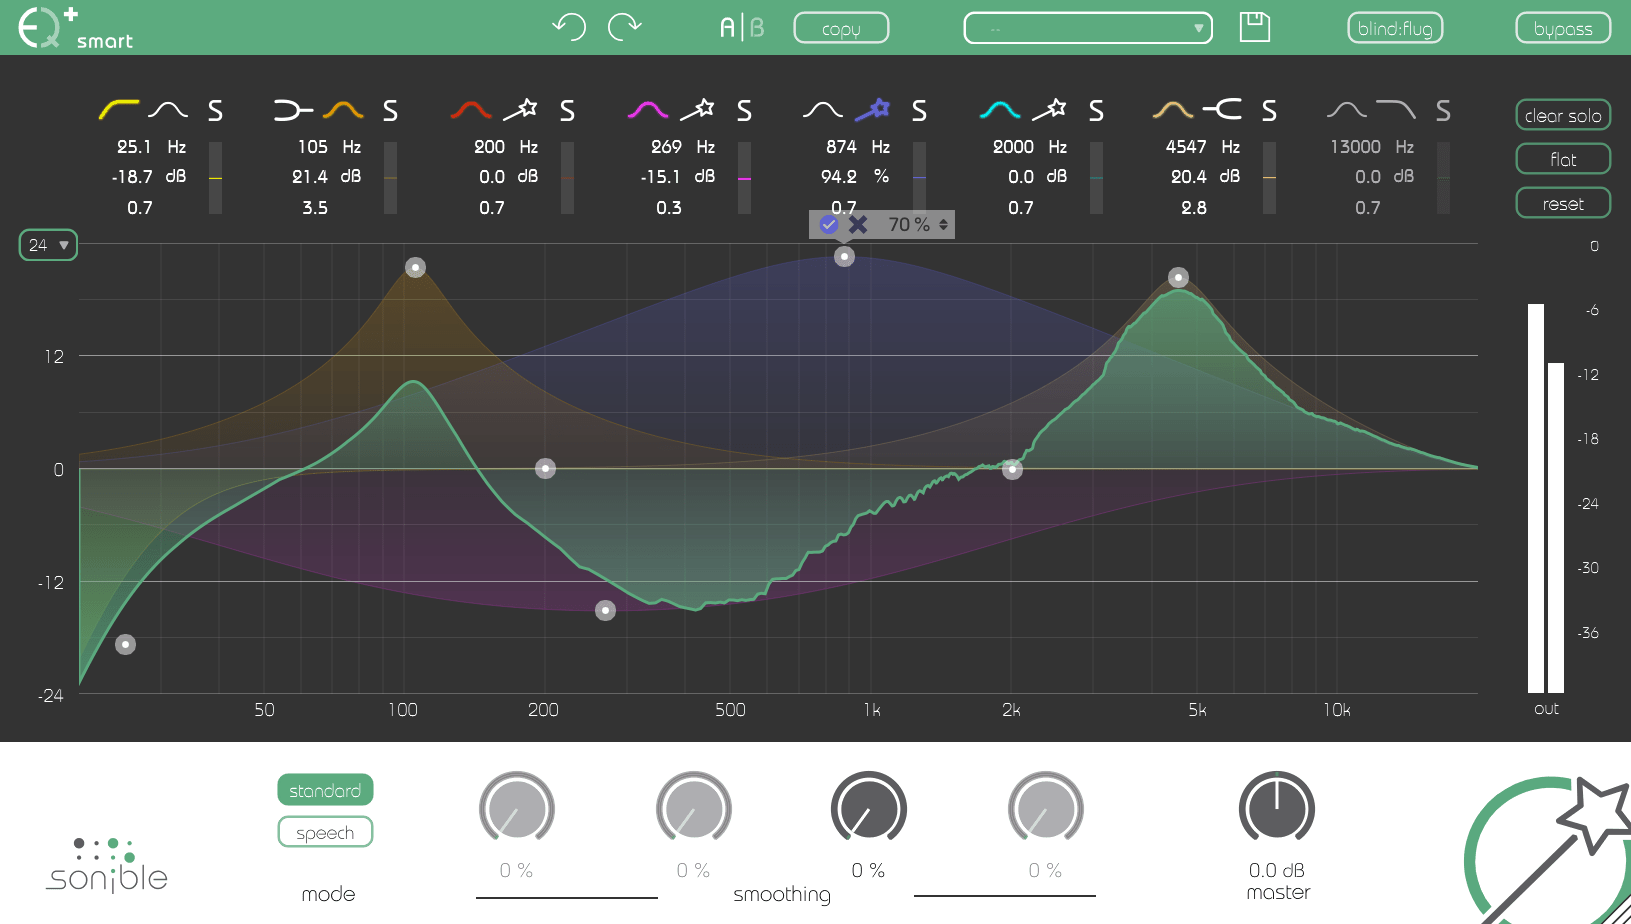Click the copy button

[x=841, y=28]
